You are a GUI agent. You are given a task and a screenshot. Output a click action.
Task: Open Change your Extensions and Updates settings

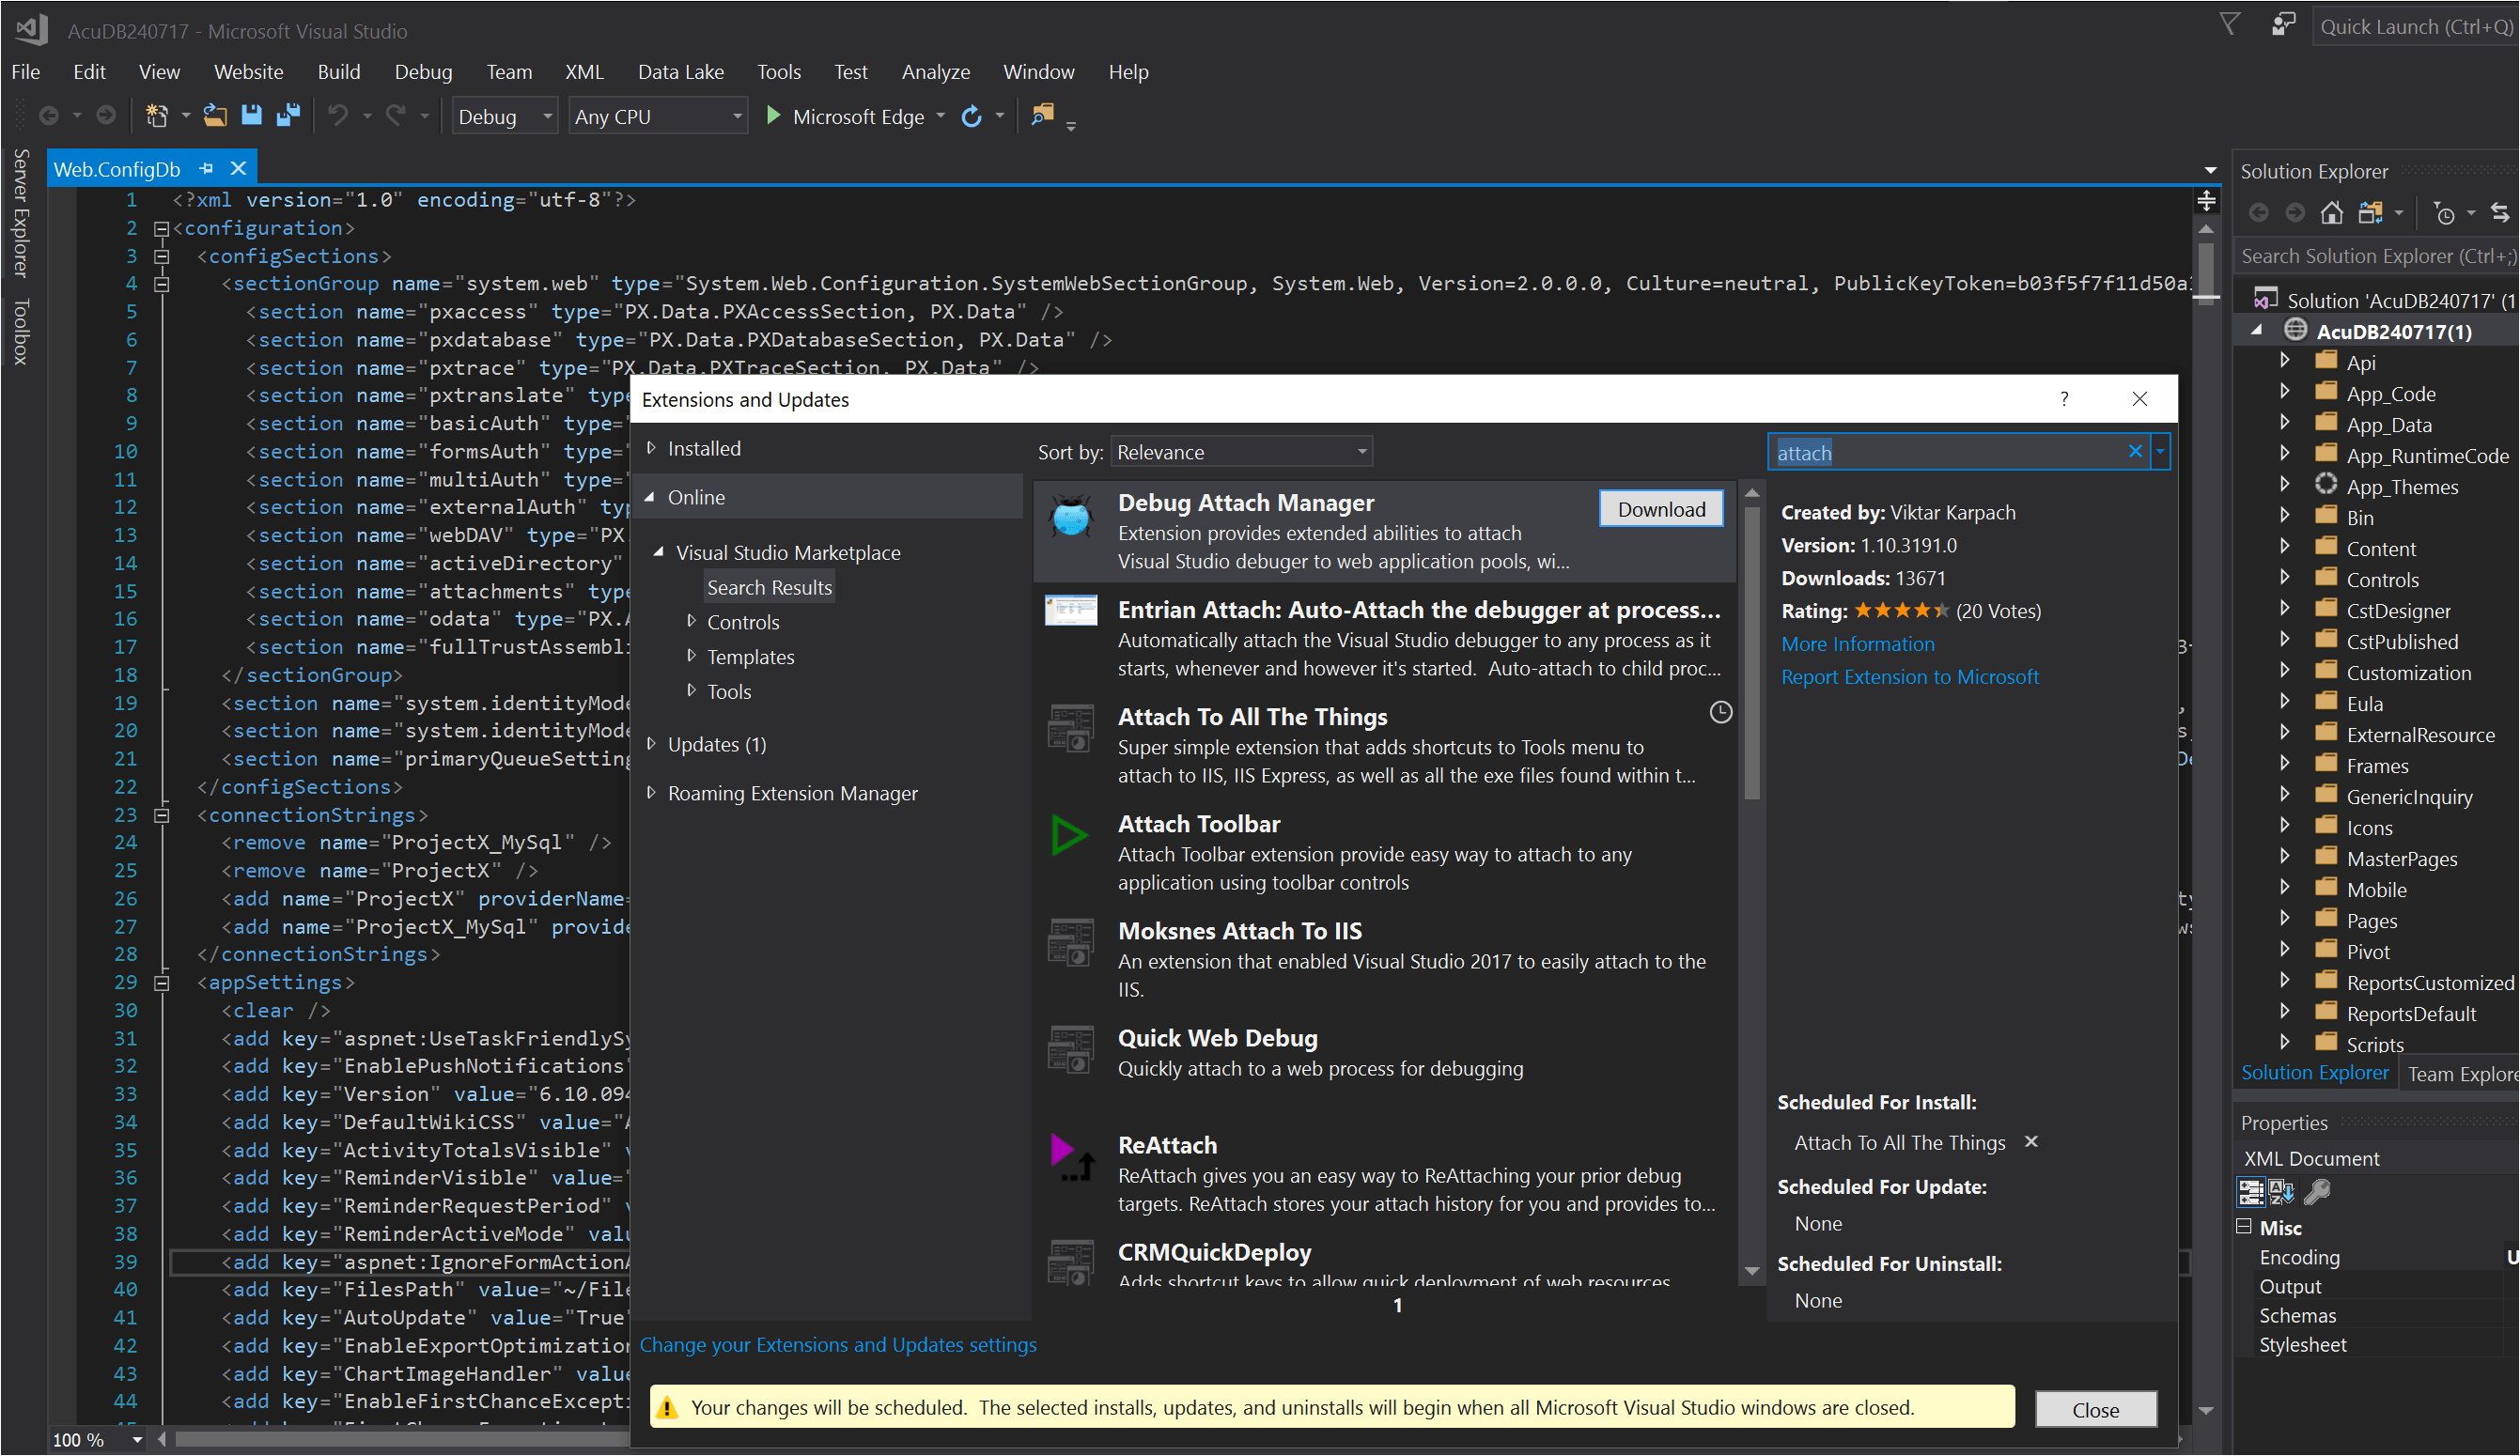pos(838,1345)
